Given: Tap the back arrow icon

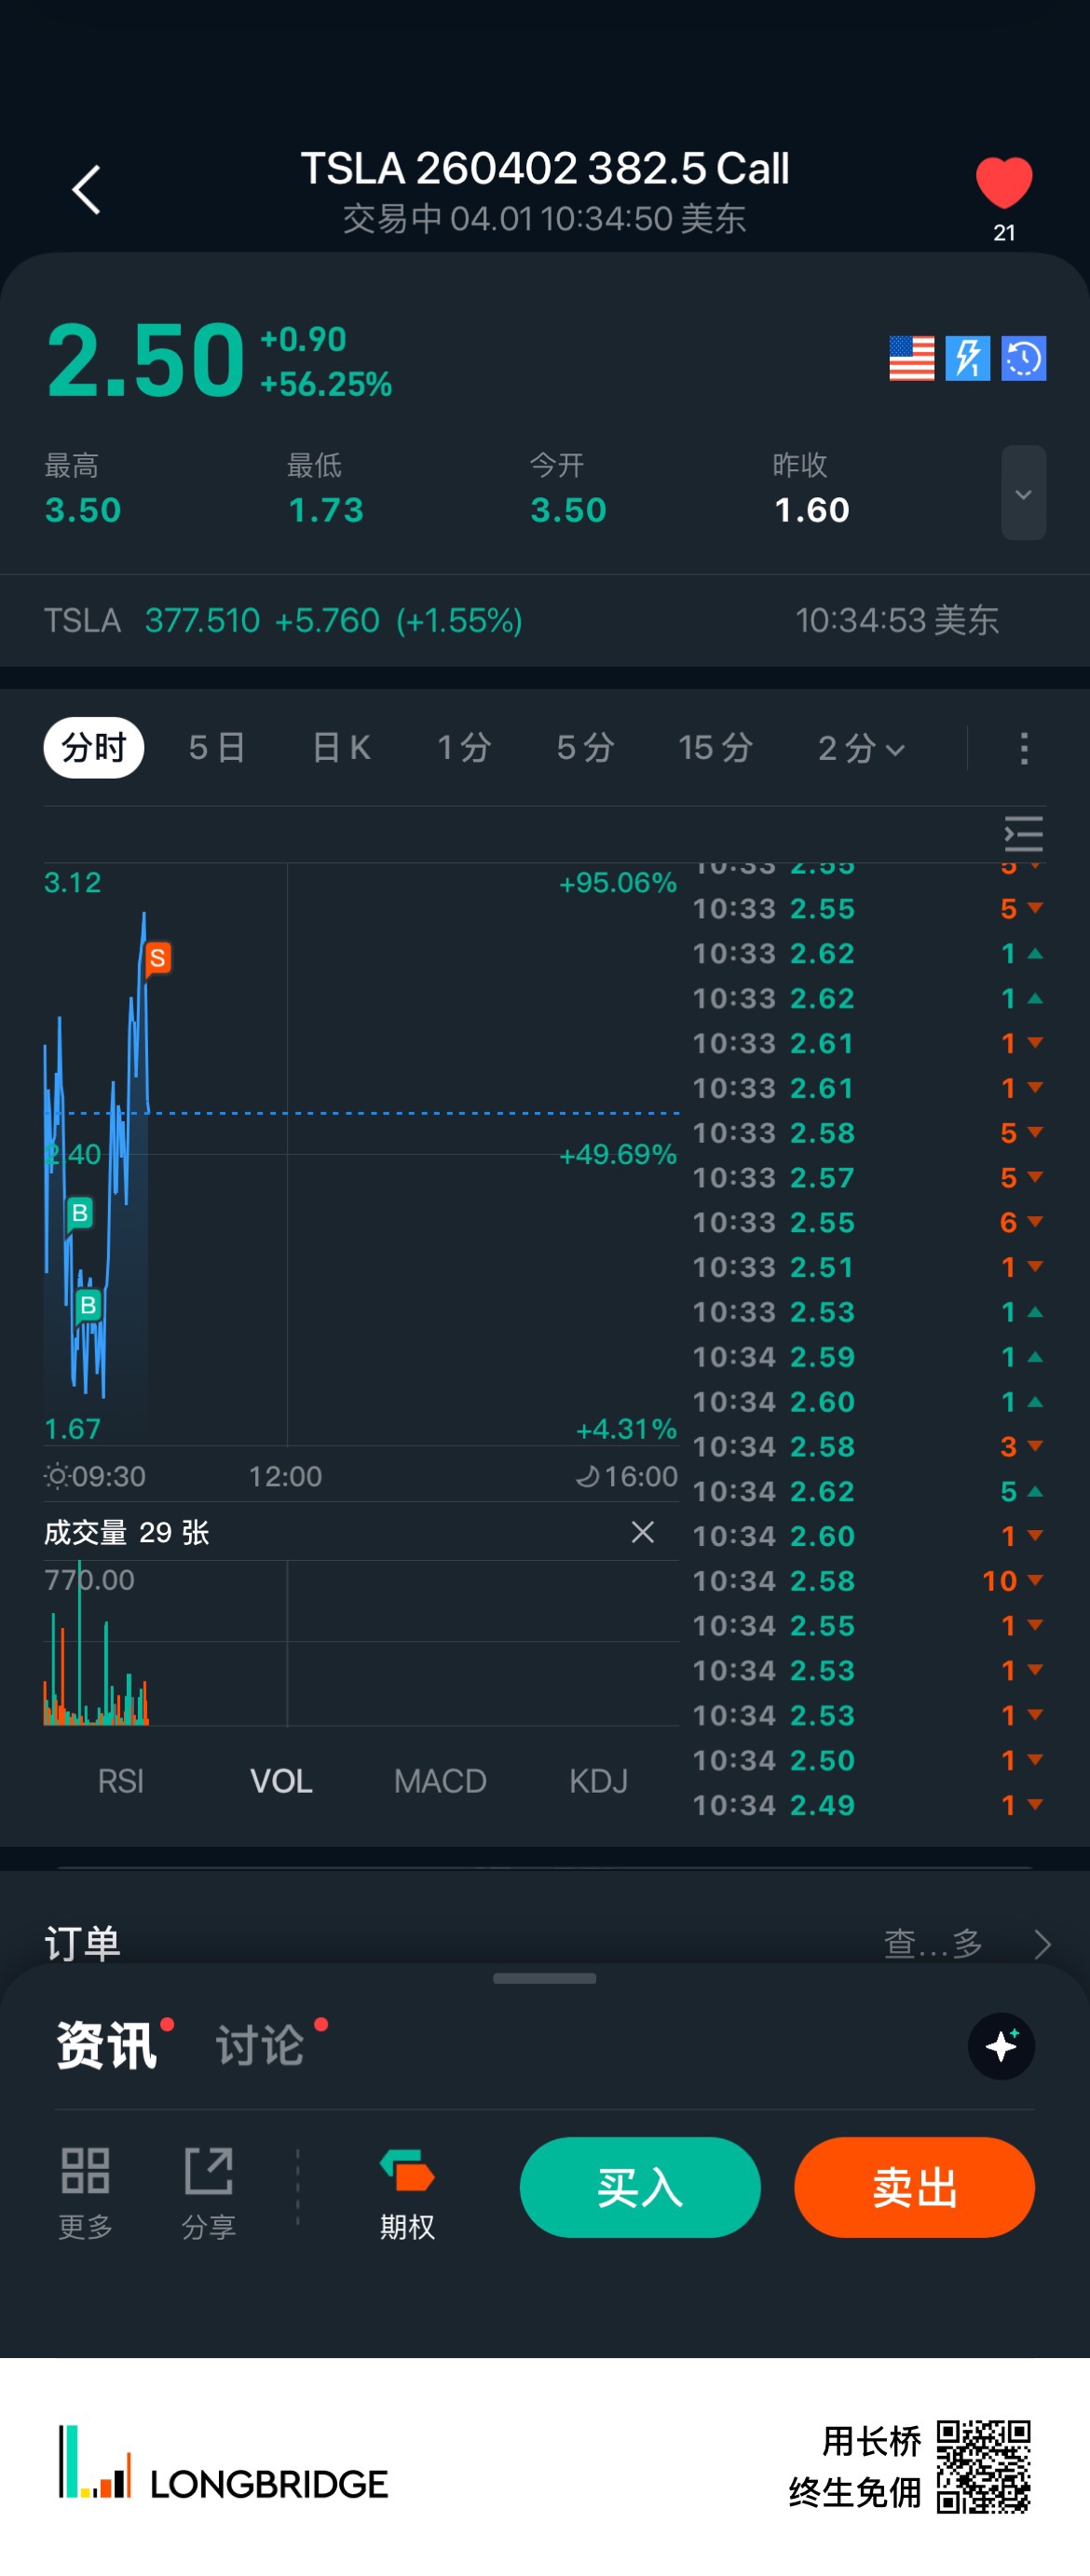Looking at the screenshot, I should 87,190.
